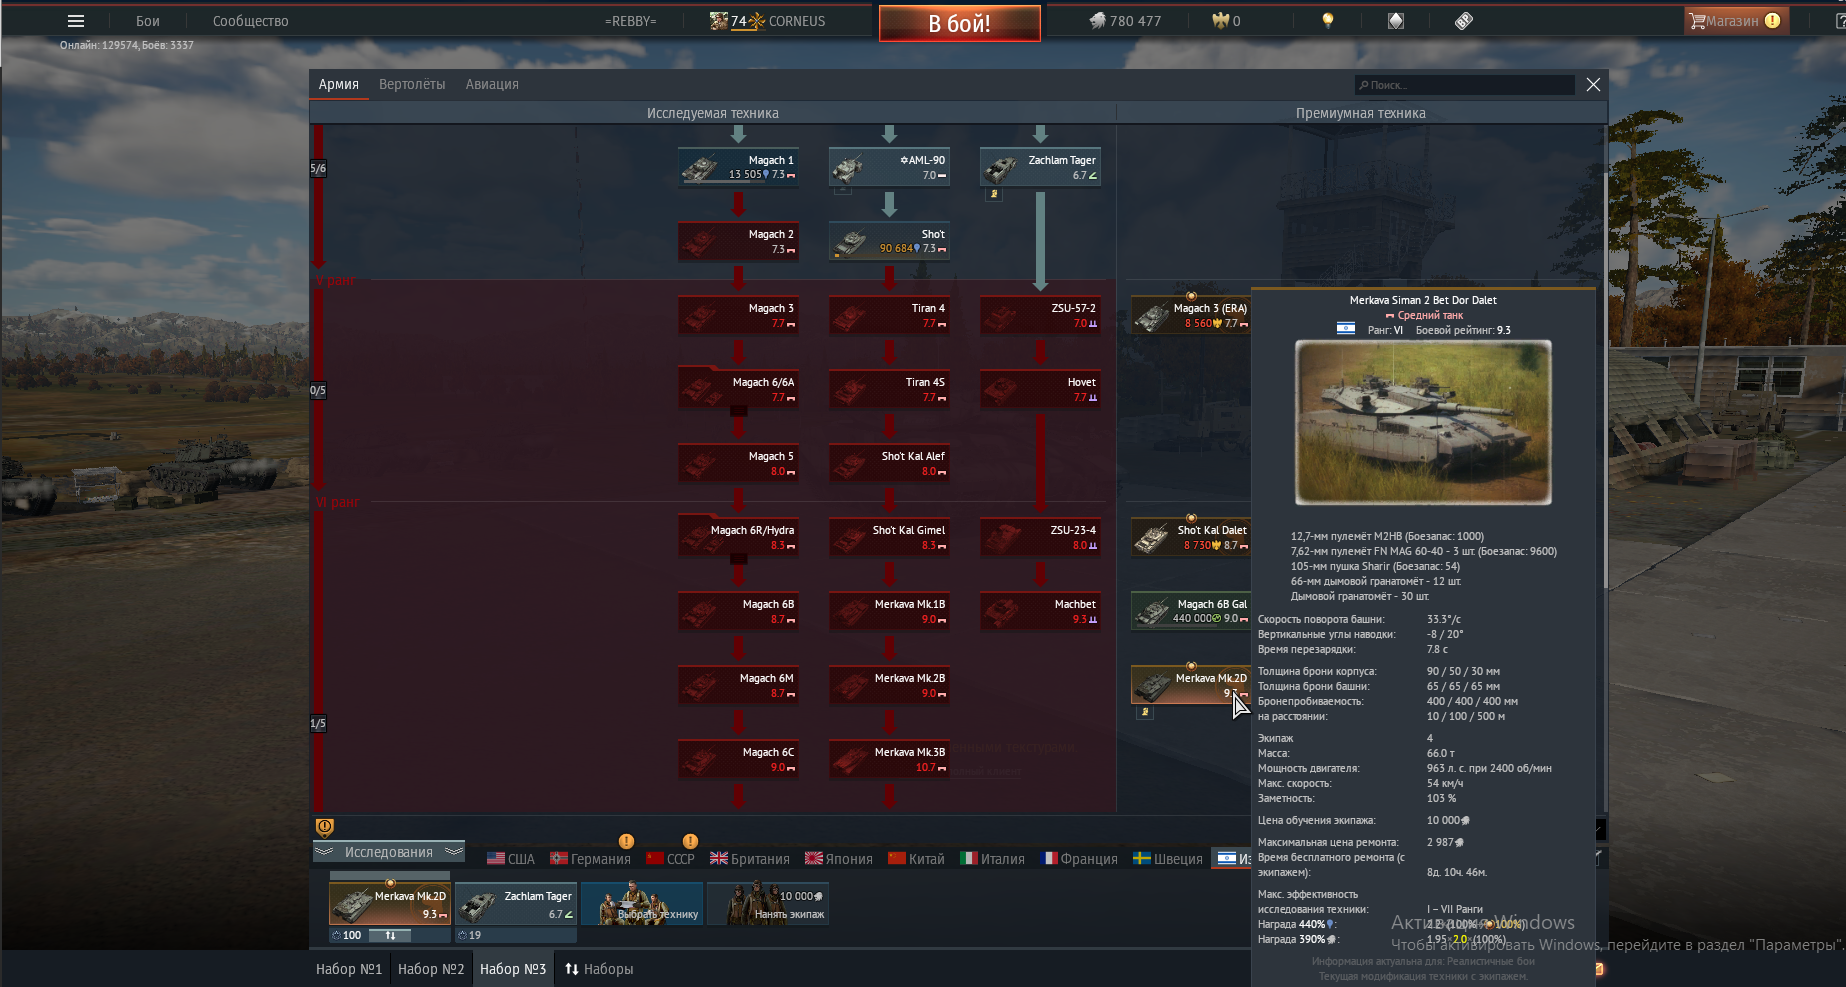
Task: Click the В бой! battle button
Action: pos(960,23)
